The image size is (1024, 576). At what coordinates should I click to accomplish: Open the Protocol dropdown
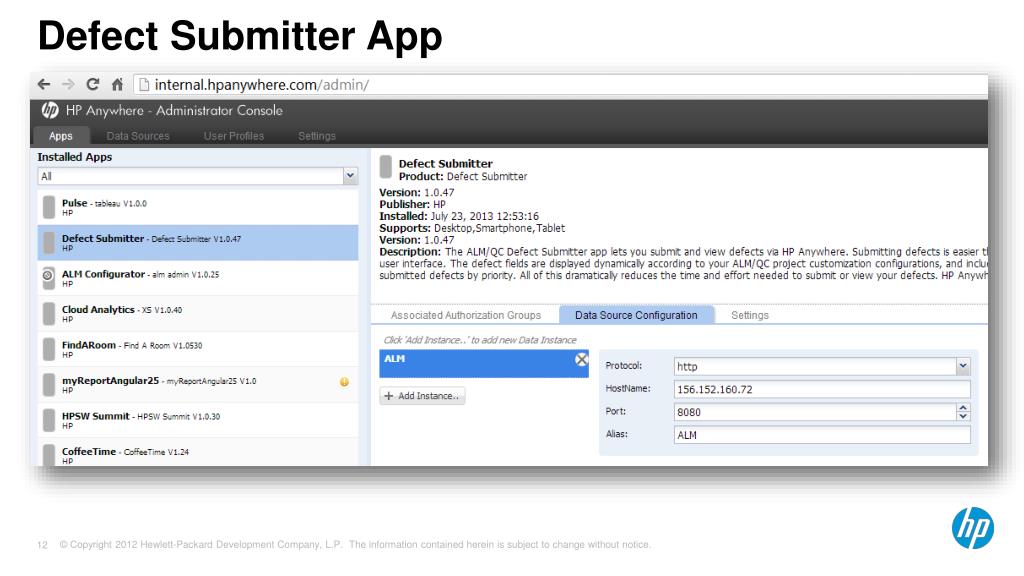click(x=963, y=366)
